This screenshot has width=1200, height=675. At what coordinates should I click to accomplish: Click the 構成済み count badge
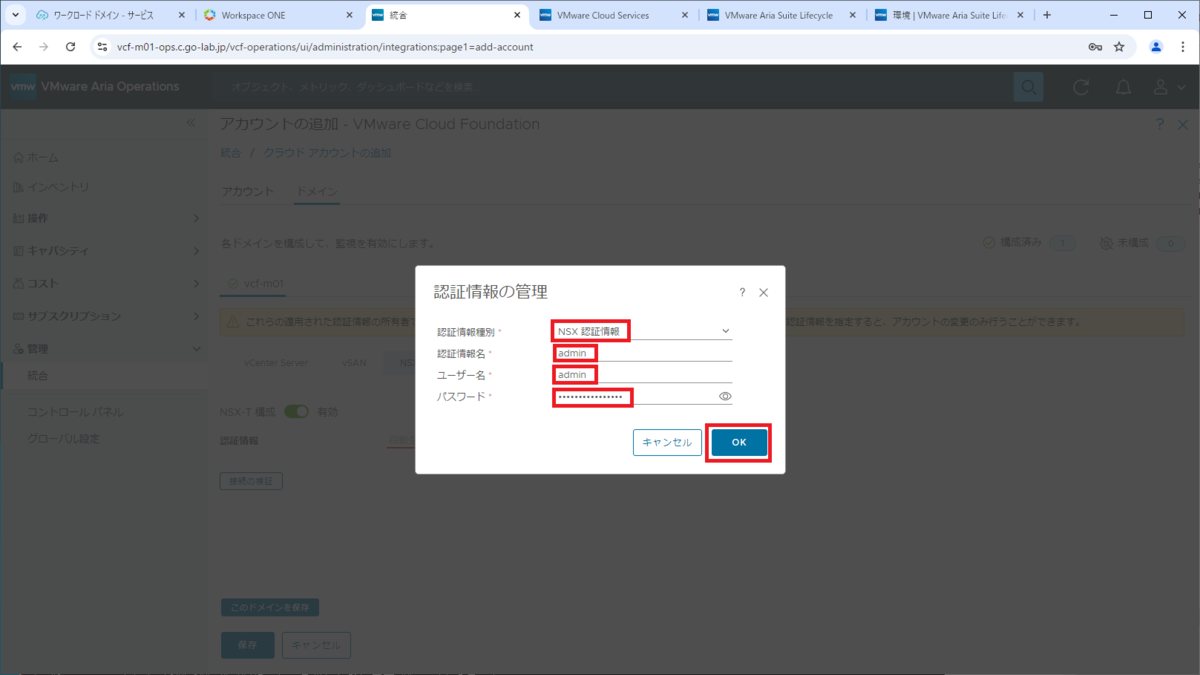tap(1061, 243)
